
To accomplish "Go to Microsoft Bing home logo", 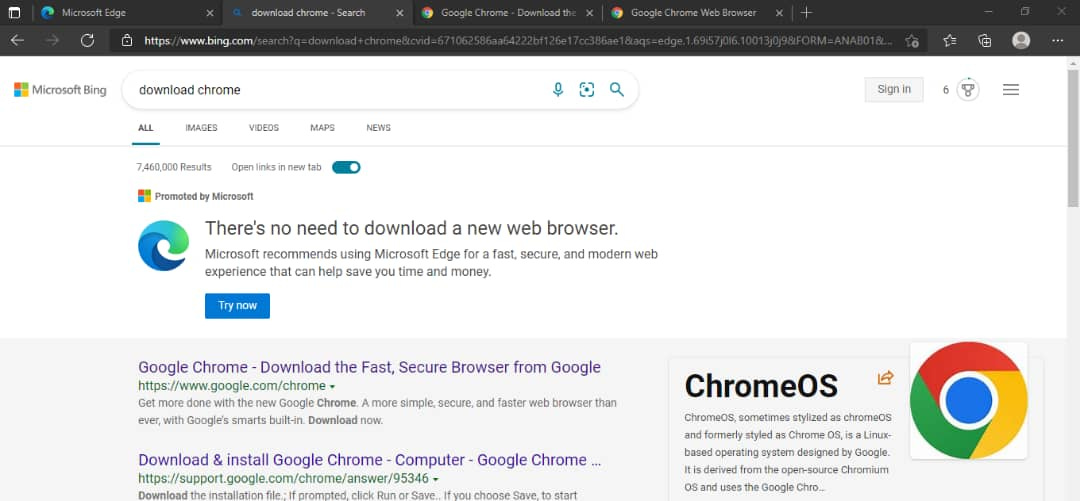I will tap(60, 90).
